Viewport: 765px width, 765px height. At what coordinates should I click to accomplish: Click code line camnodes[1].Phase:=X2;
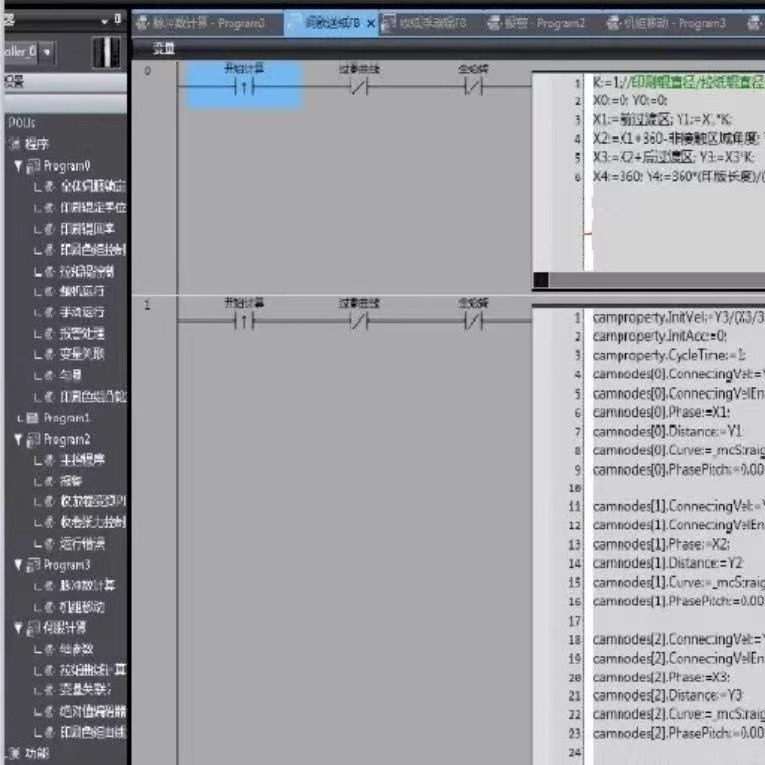click(661, 544)
